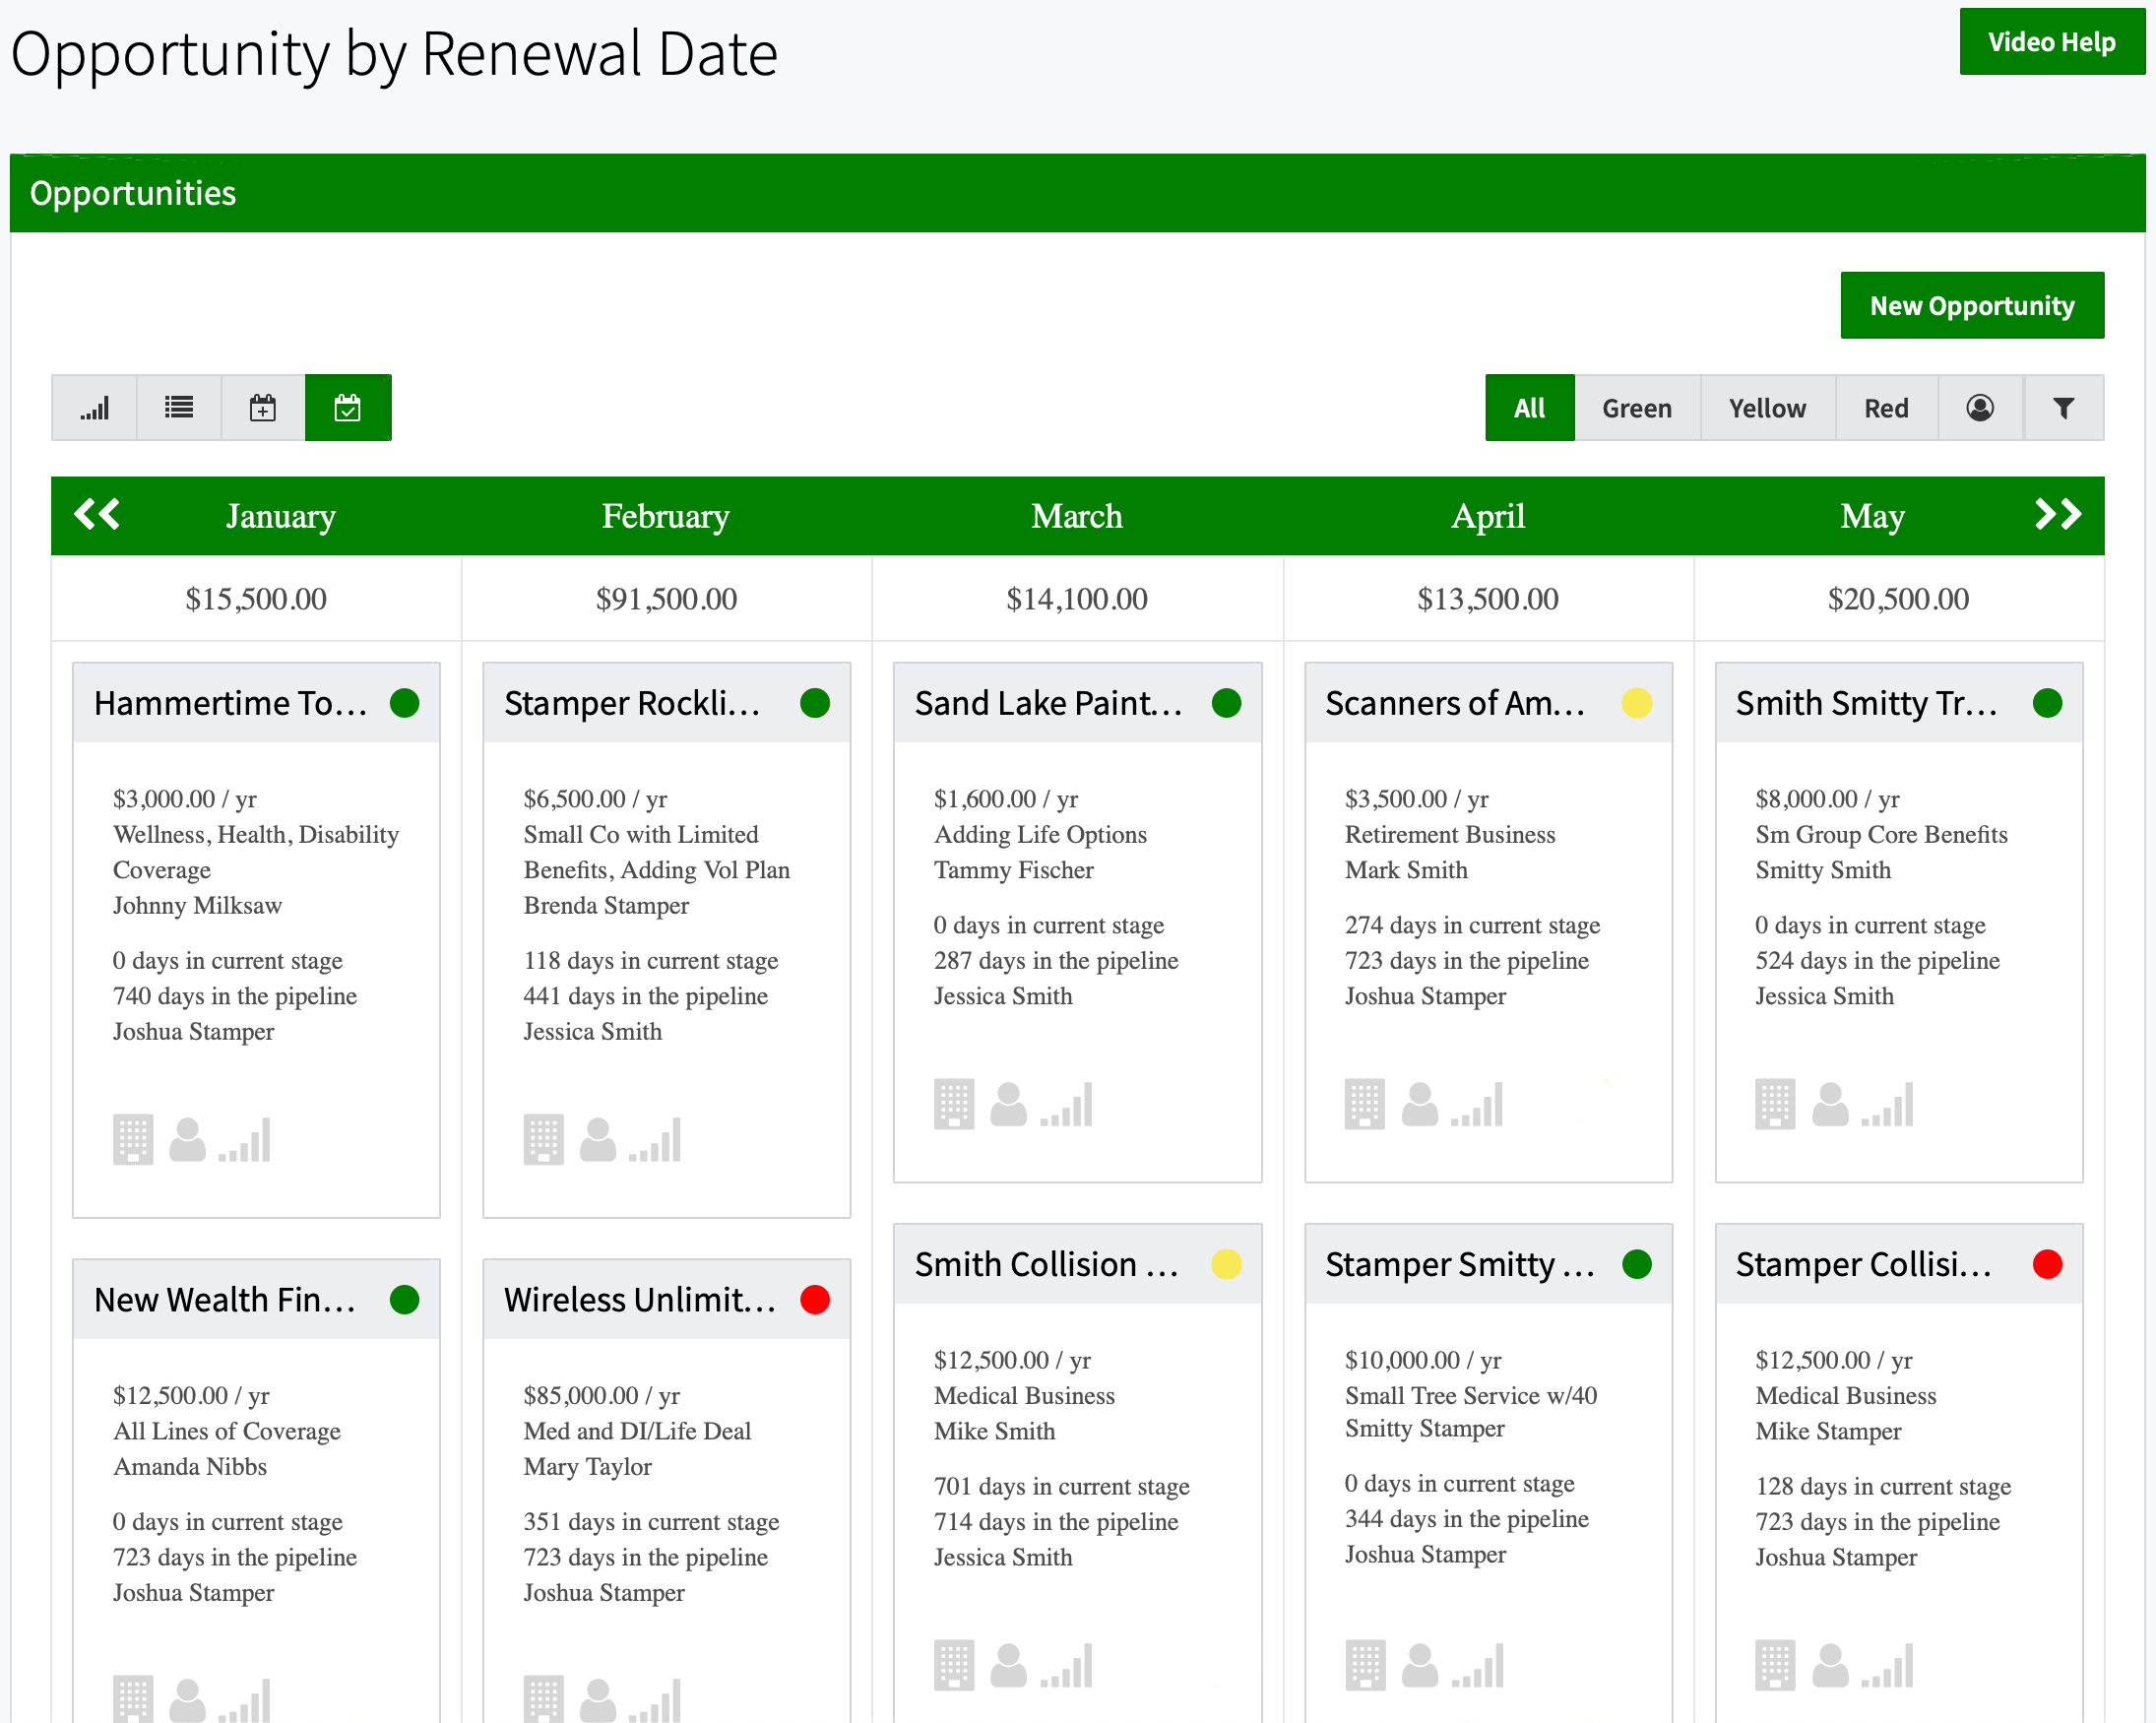Switch to the list view

pos(179,408)
